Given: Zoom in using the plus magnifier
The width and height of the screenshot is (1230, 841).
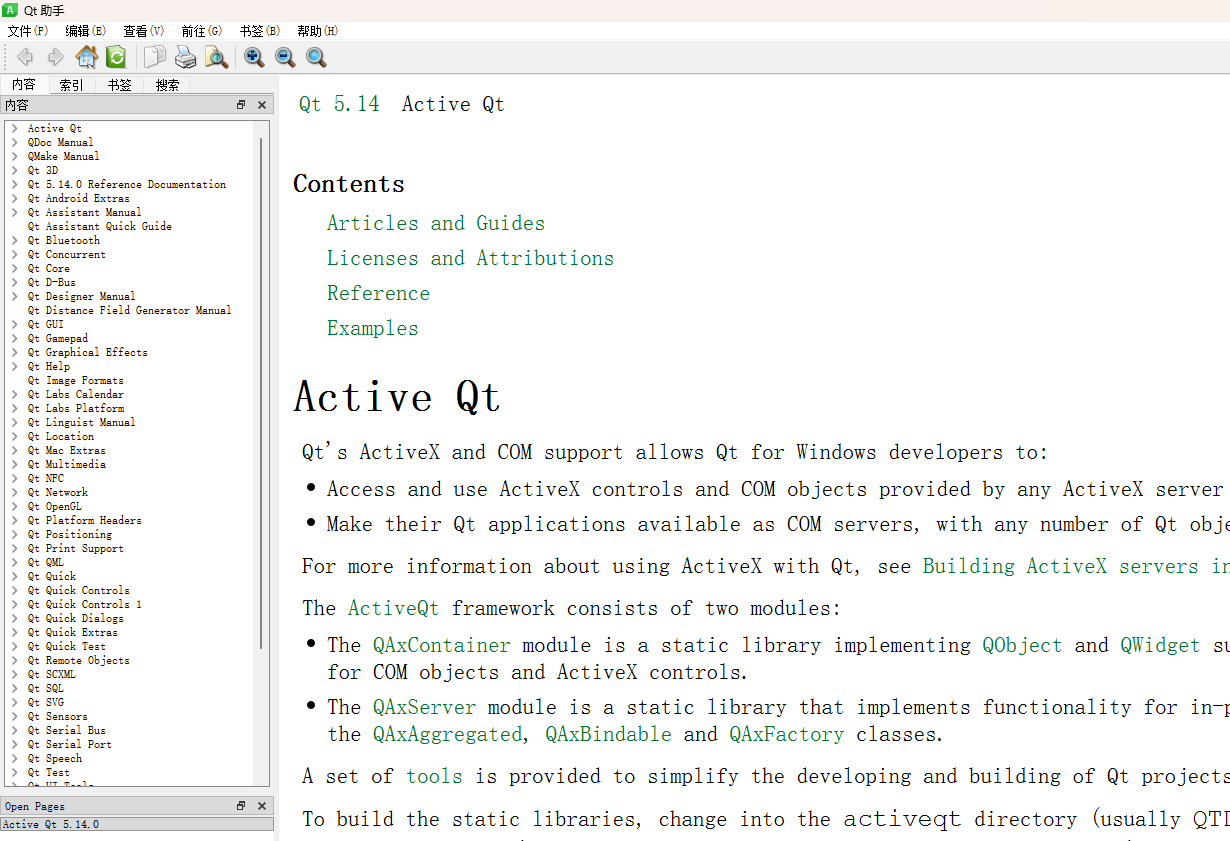Looking at the screenshot, I should 254,57.
